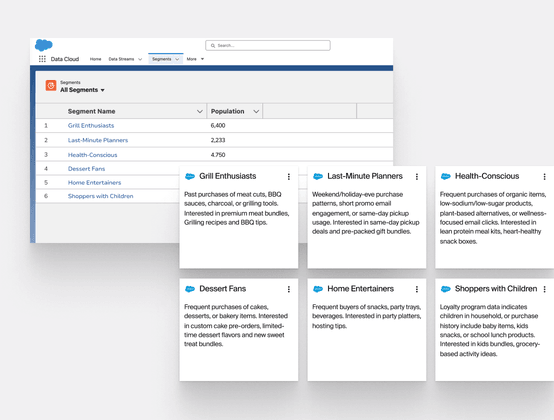
Task: Expand the Segments tab chevron
Action: 177,59
